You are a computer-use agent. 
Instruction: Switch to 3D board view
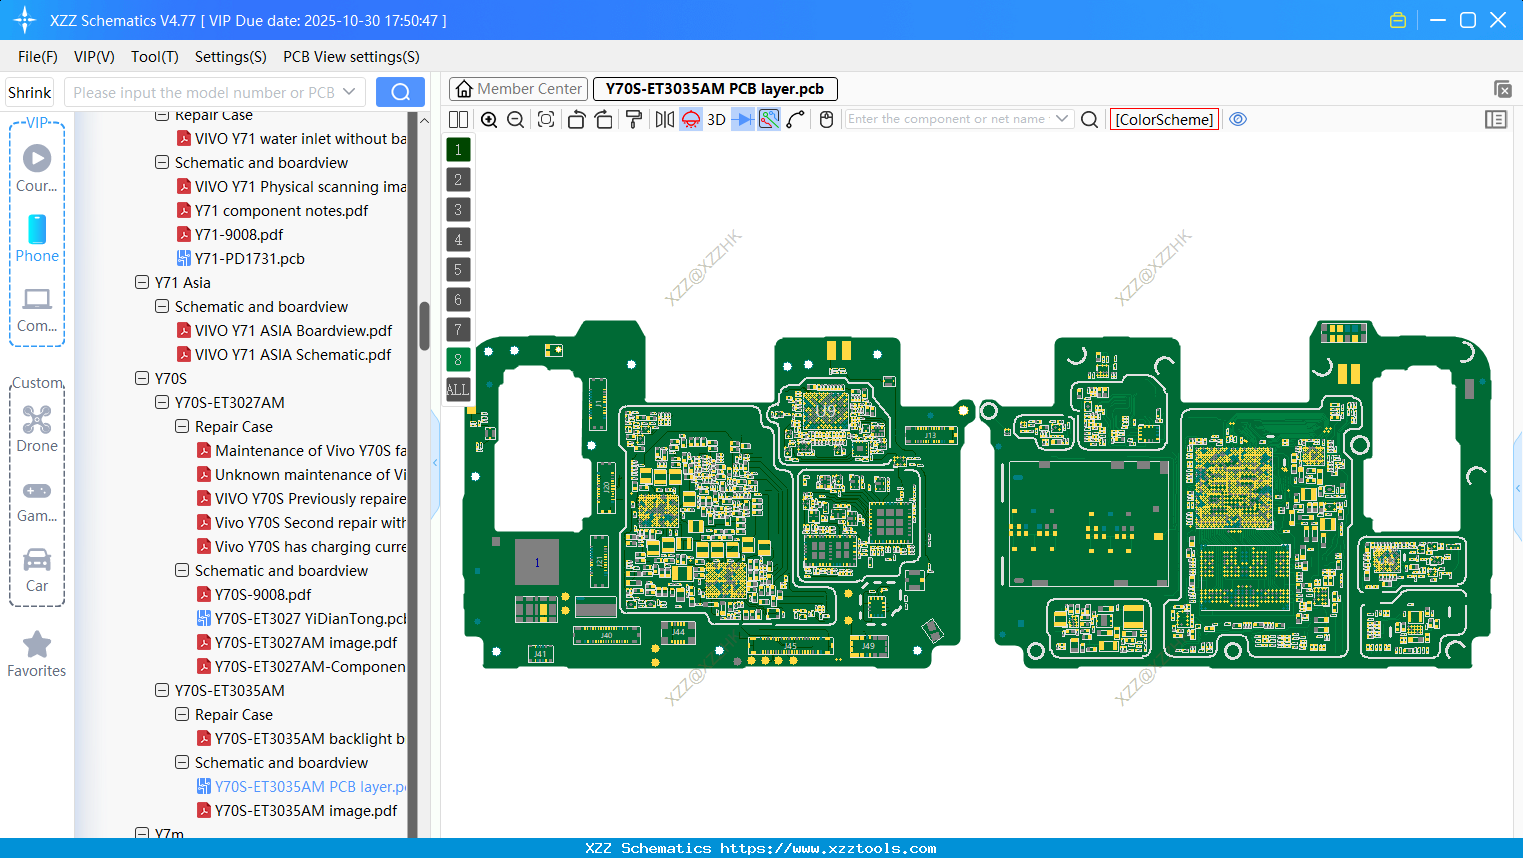pyautogui.click(x=715, y=119)
